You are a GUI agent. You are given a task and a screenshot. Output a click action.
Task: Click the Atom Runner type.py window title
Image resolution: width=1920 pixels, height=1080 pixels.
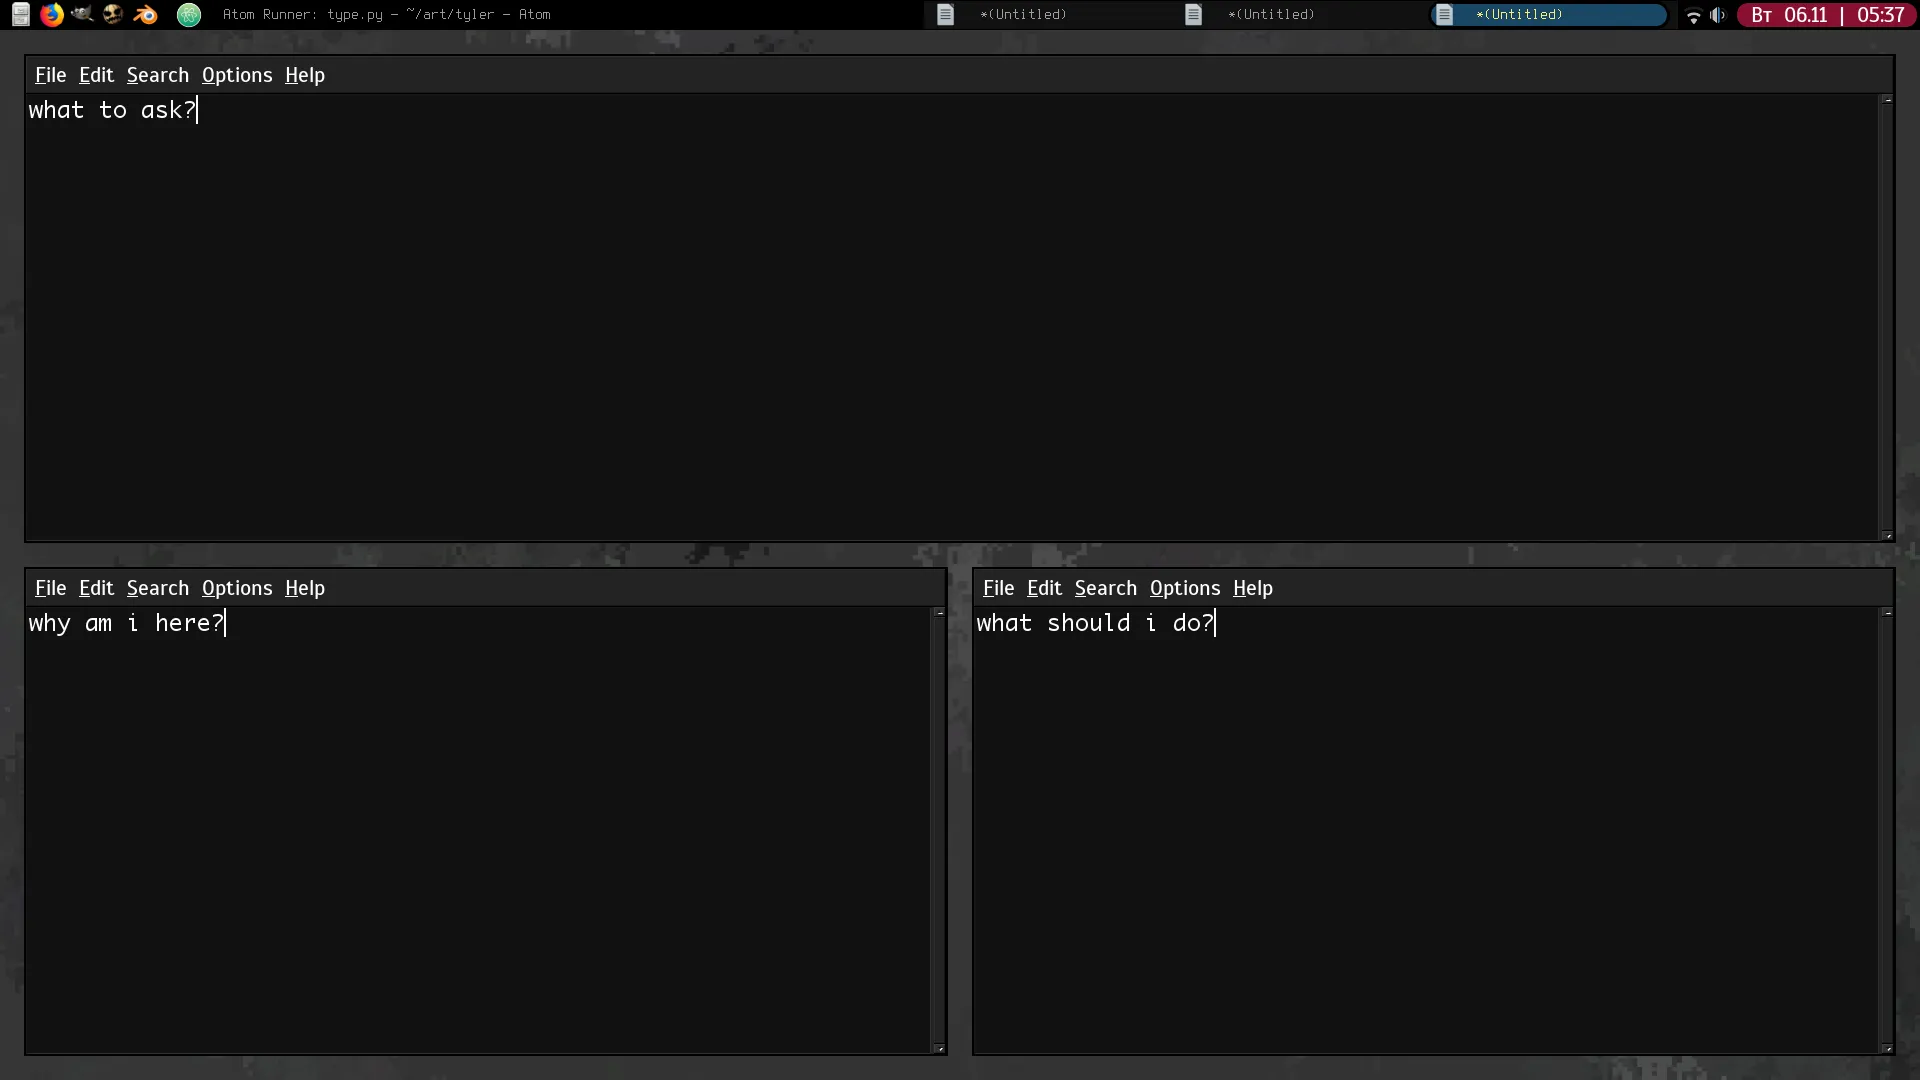386,15
